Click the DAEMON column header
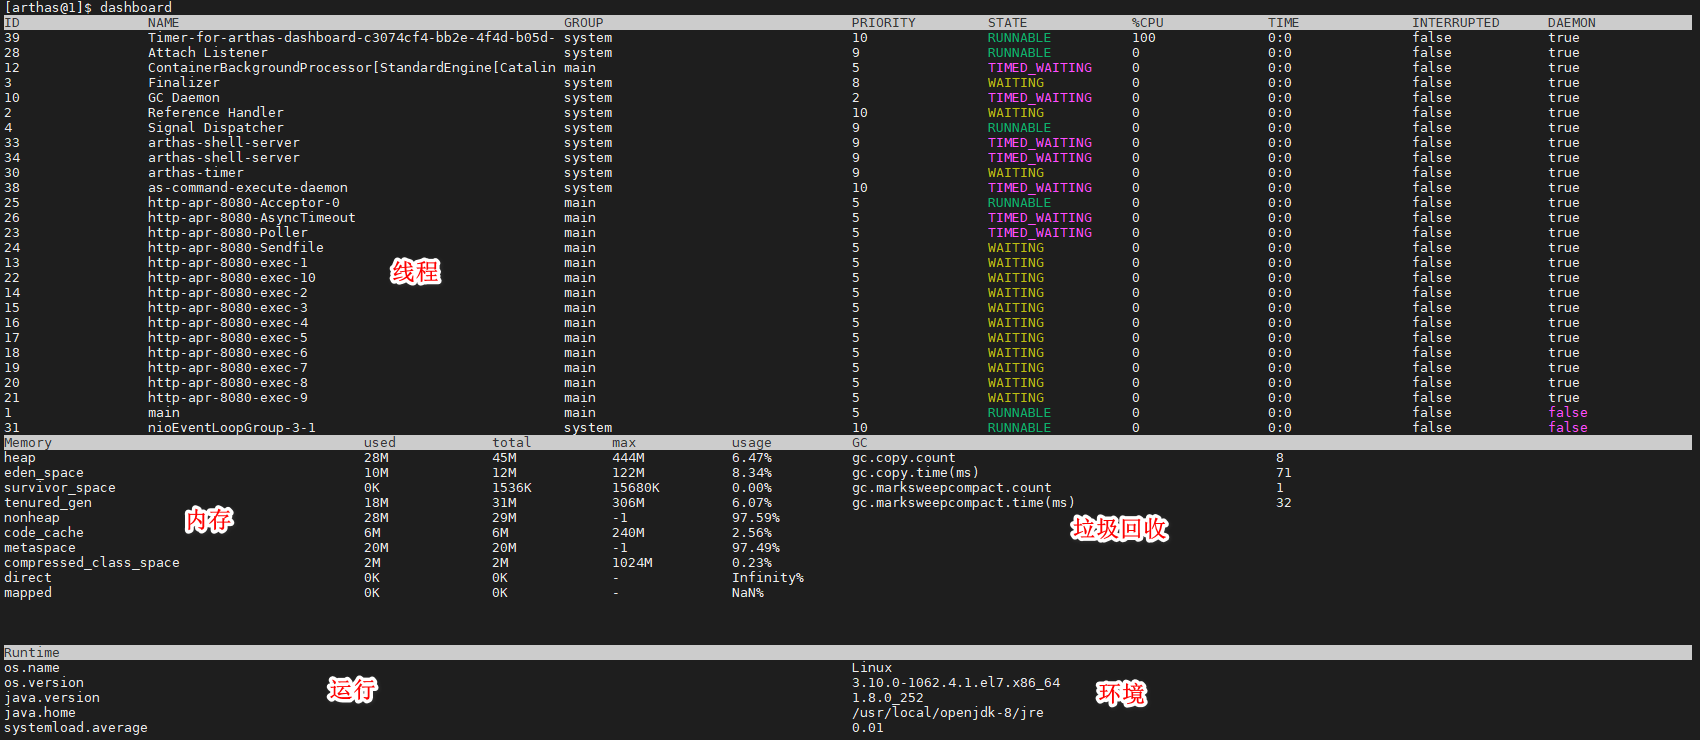Screen dimensions: 1700x740 pos(1572,23)
